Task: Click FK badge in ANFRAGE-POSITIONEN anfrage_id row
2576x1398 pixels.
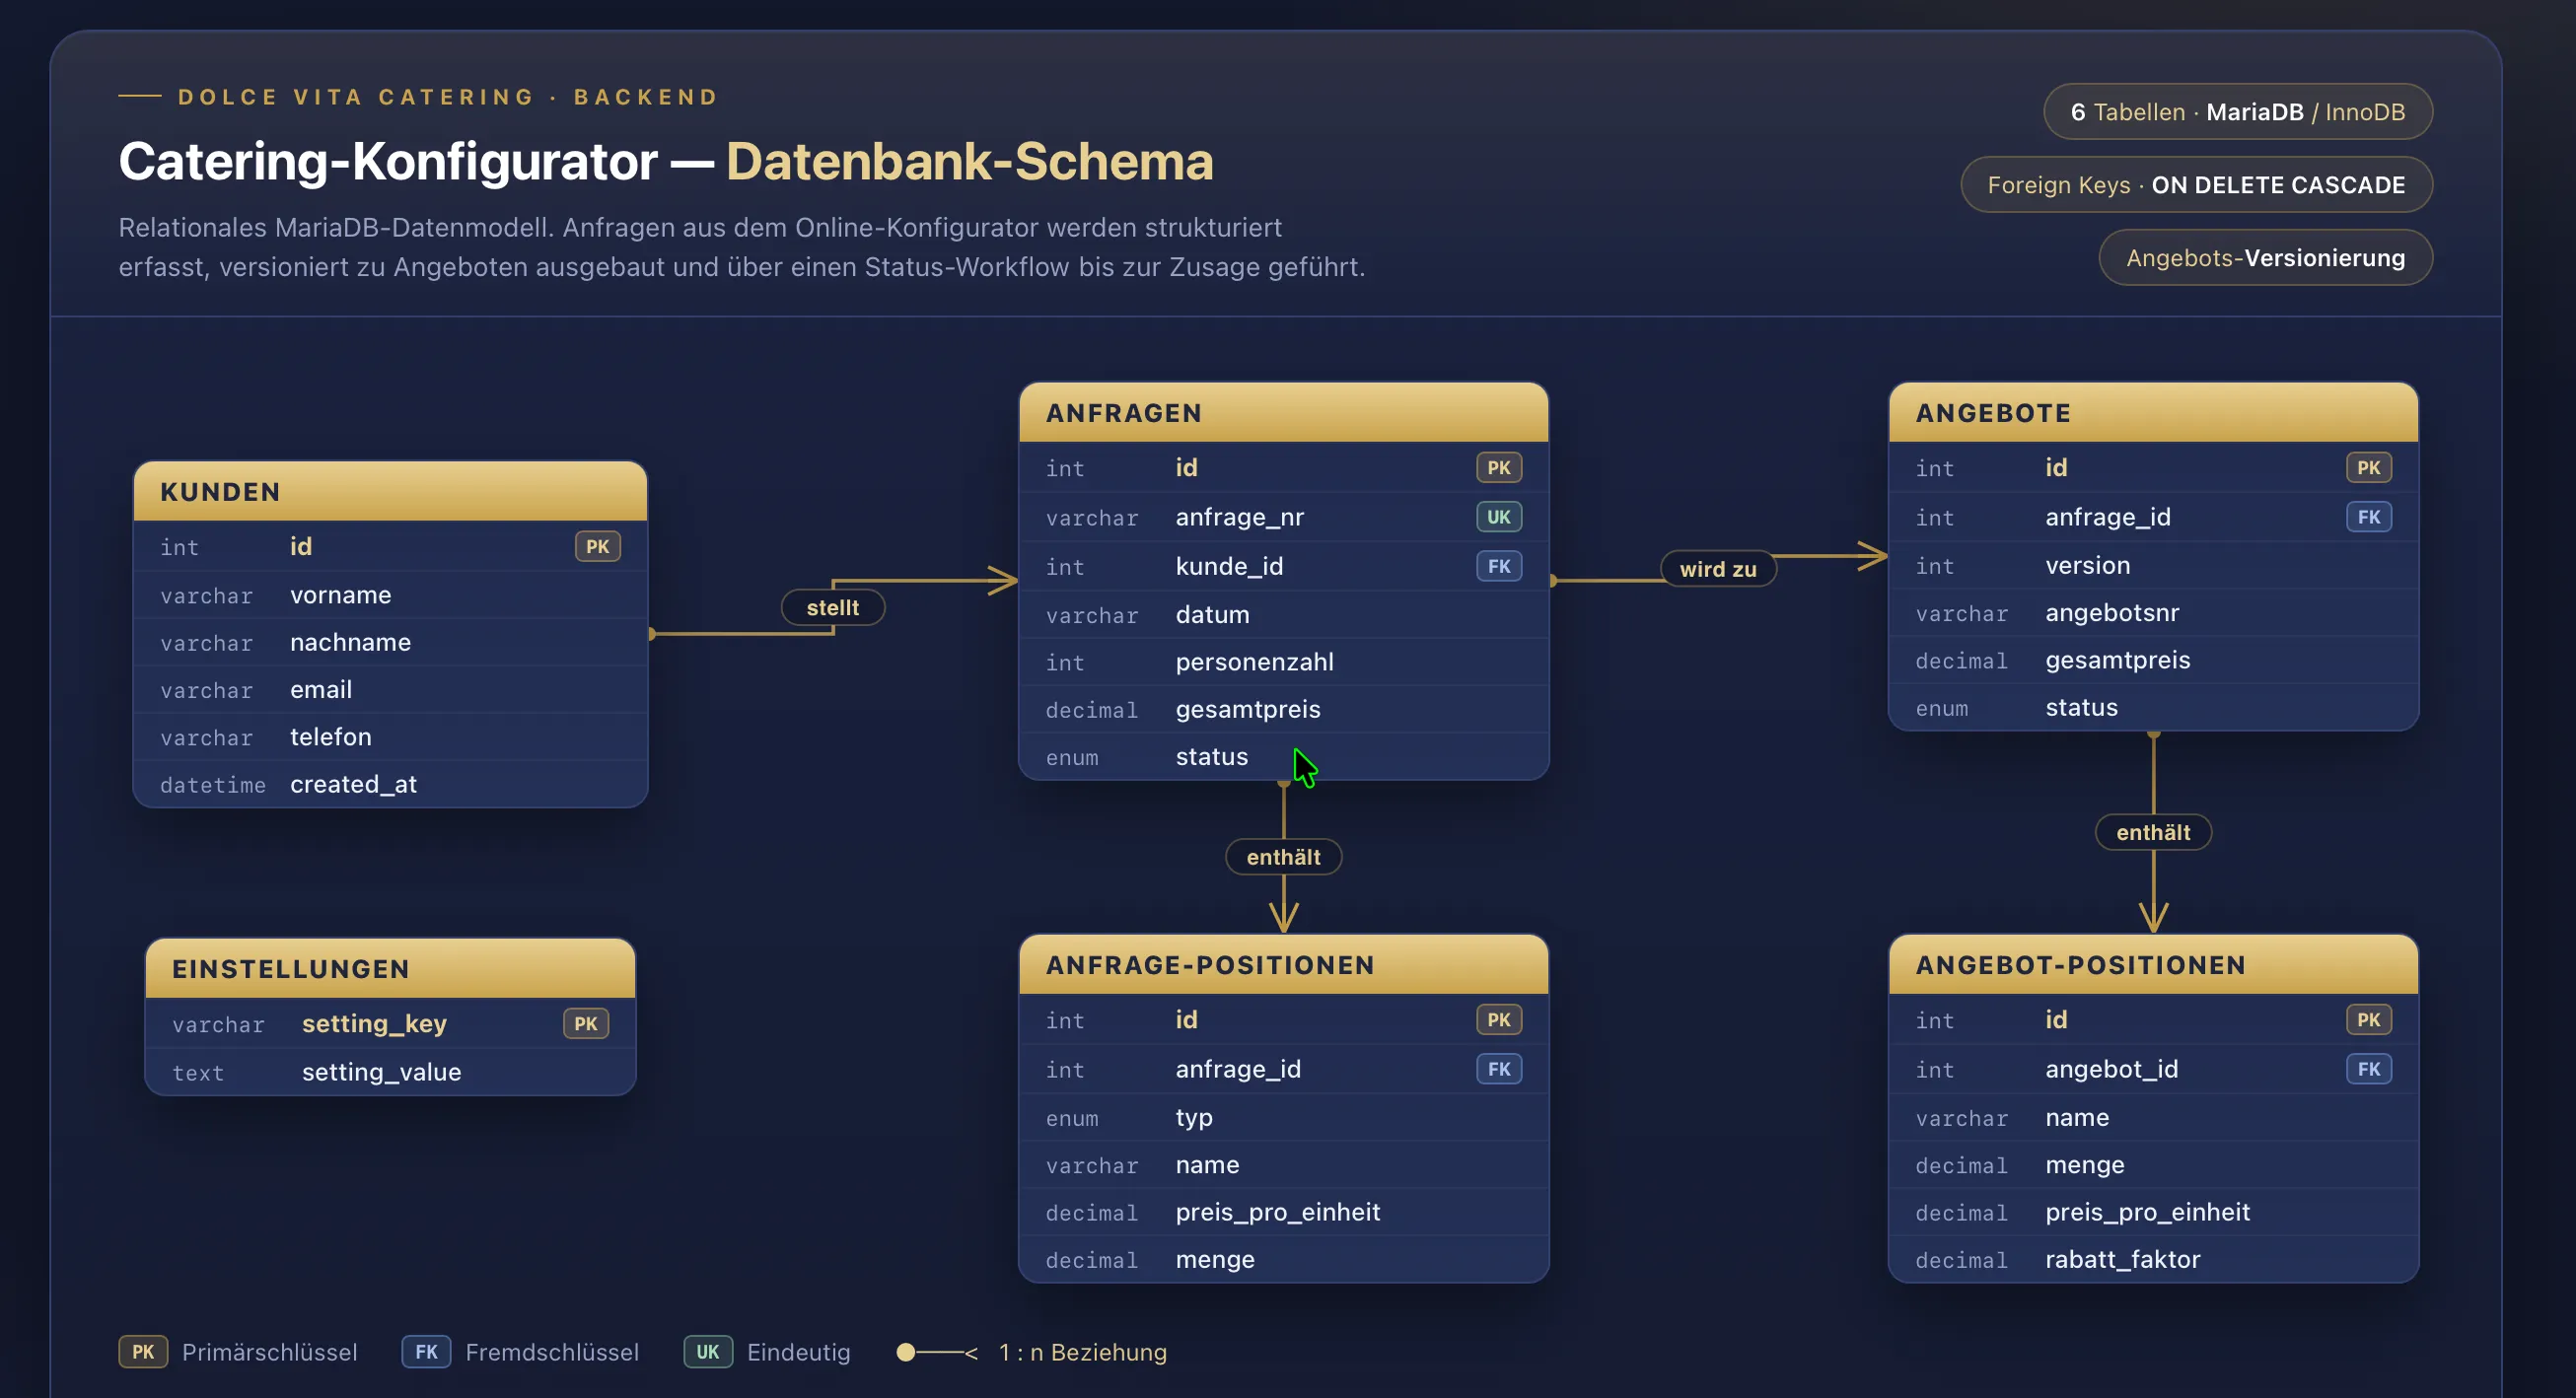Action: click(1498, 1069)
